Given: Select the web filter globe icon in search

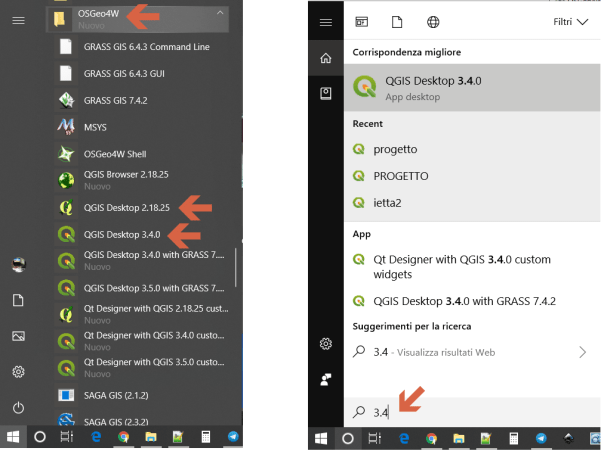Looking at the screenshot, I should click(x=432, y=21).
